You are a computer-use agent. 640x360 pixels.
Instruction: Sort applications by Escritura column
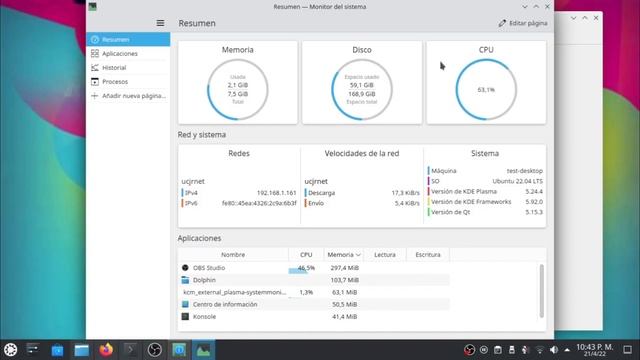[428, 255]
